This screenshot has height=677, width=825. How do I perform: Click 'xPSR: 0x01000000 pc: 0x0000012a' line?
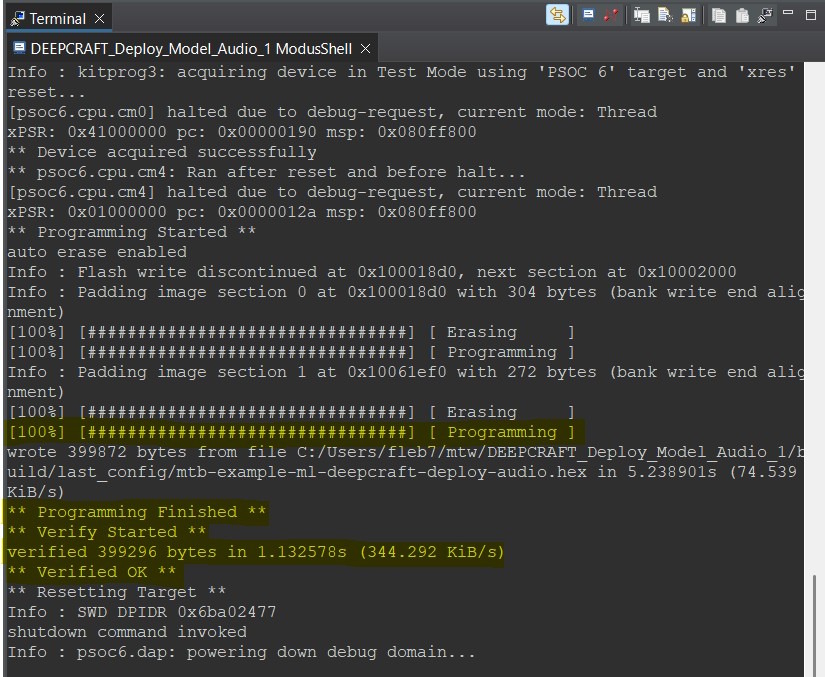(x=242, y=212)
